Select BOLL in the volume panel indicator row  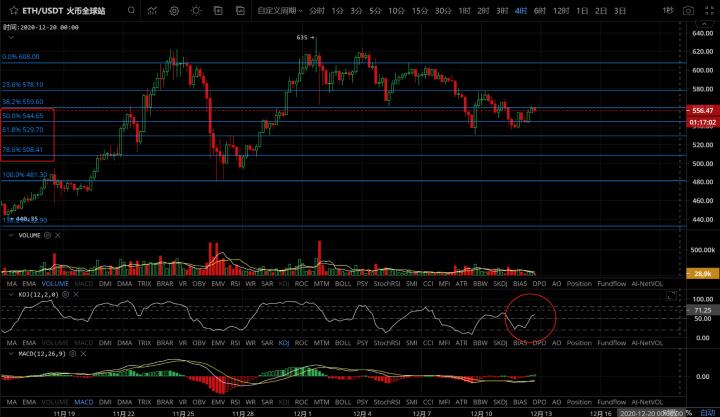click(x=343, y=284)
